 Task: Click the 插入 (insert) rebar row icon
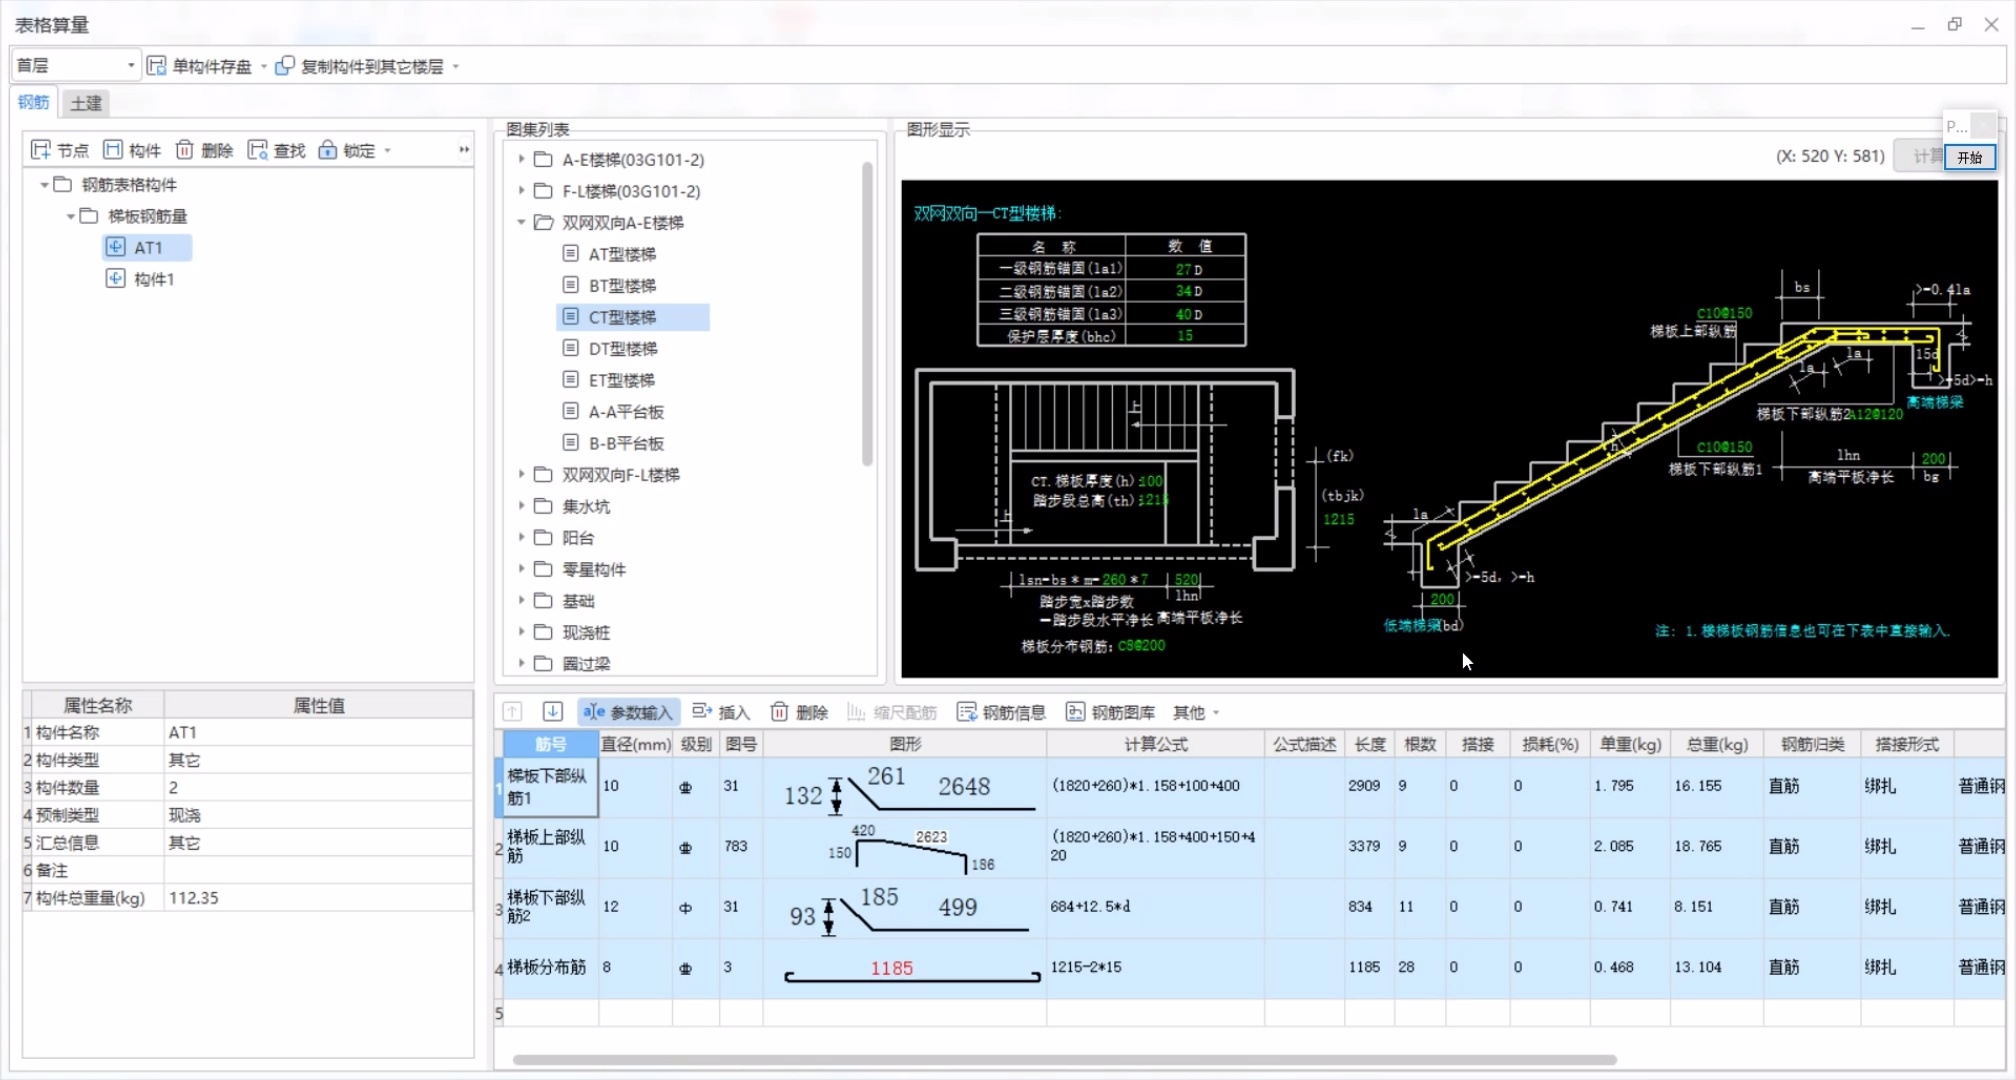(x=701, y=712)
